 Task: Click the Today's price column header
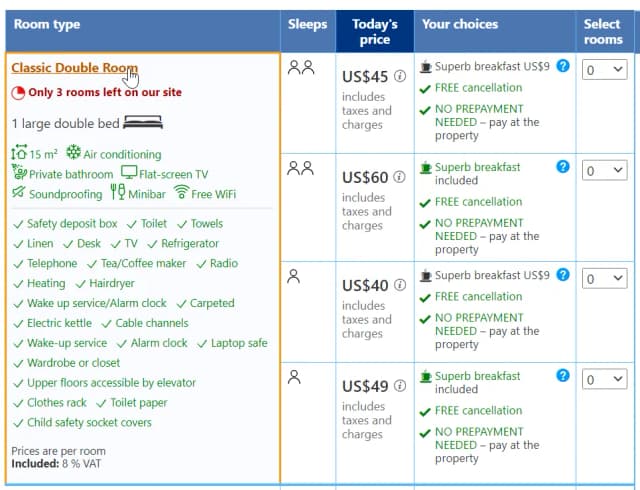click(x=375, y=31)
